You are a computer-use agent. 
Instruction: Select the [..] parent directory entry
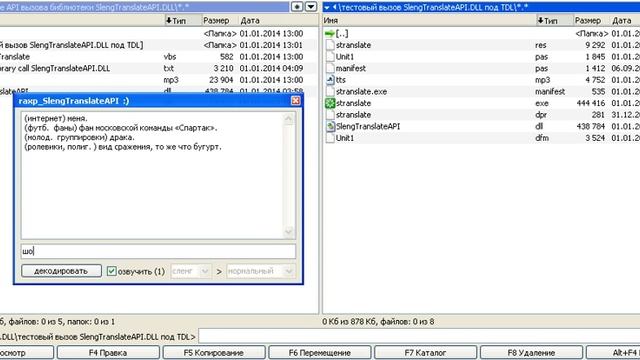coord(342,33)
